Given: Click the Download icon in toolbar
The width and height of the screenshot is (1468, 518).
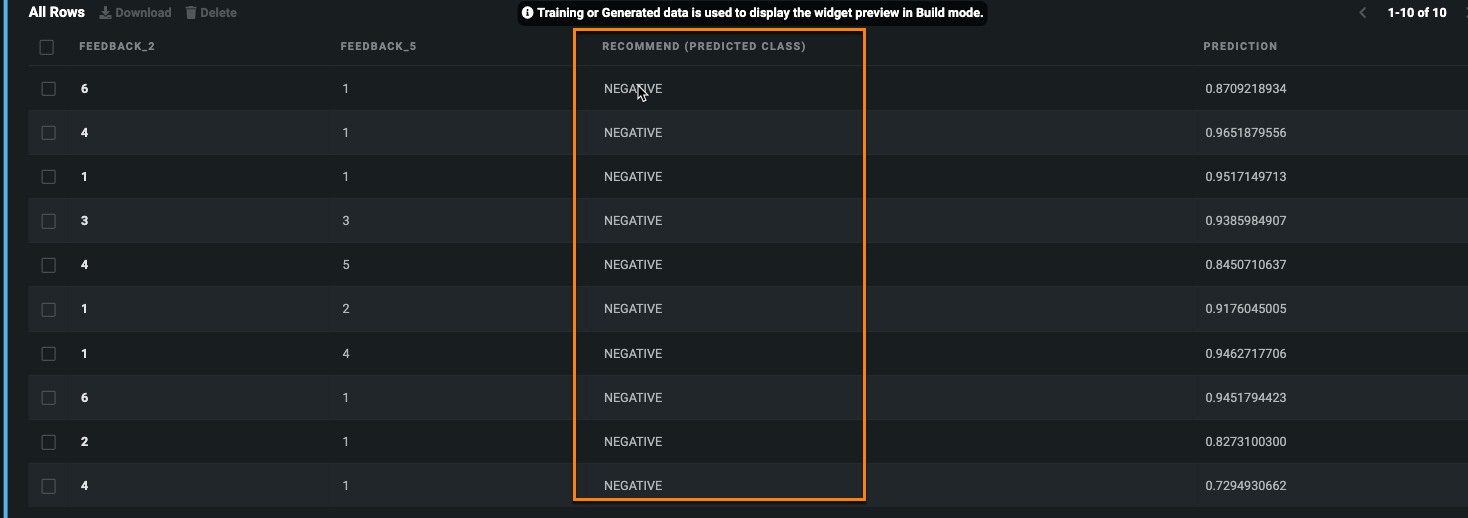Looking at the screenshot, I should tap(105, 13).
